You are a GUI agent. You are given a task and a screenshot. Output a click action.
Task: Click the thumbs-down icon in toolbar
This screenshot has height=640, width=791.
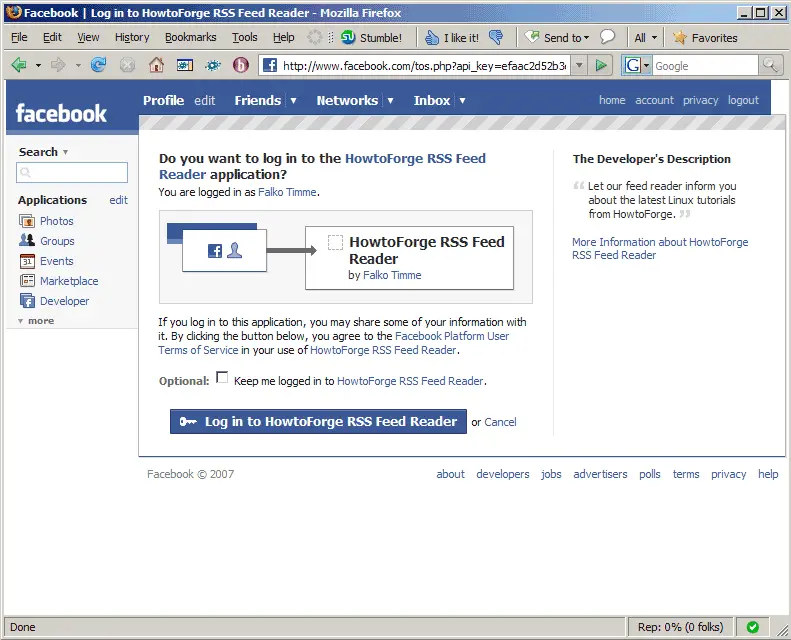[495, 38]
